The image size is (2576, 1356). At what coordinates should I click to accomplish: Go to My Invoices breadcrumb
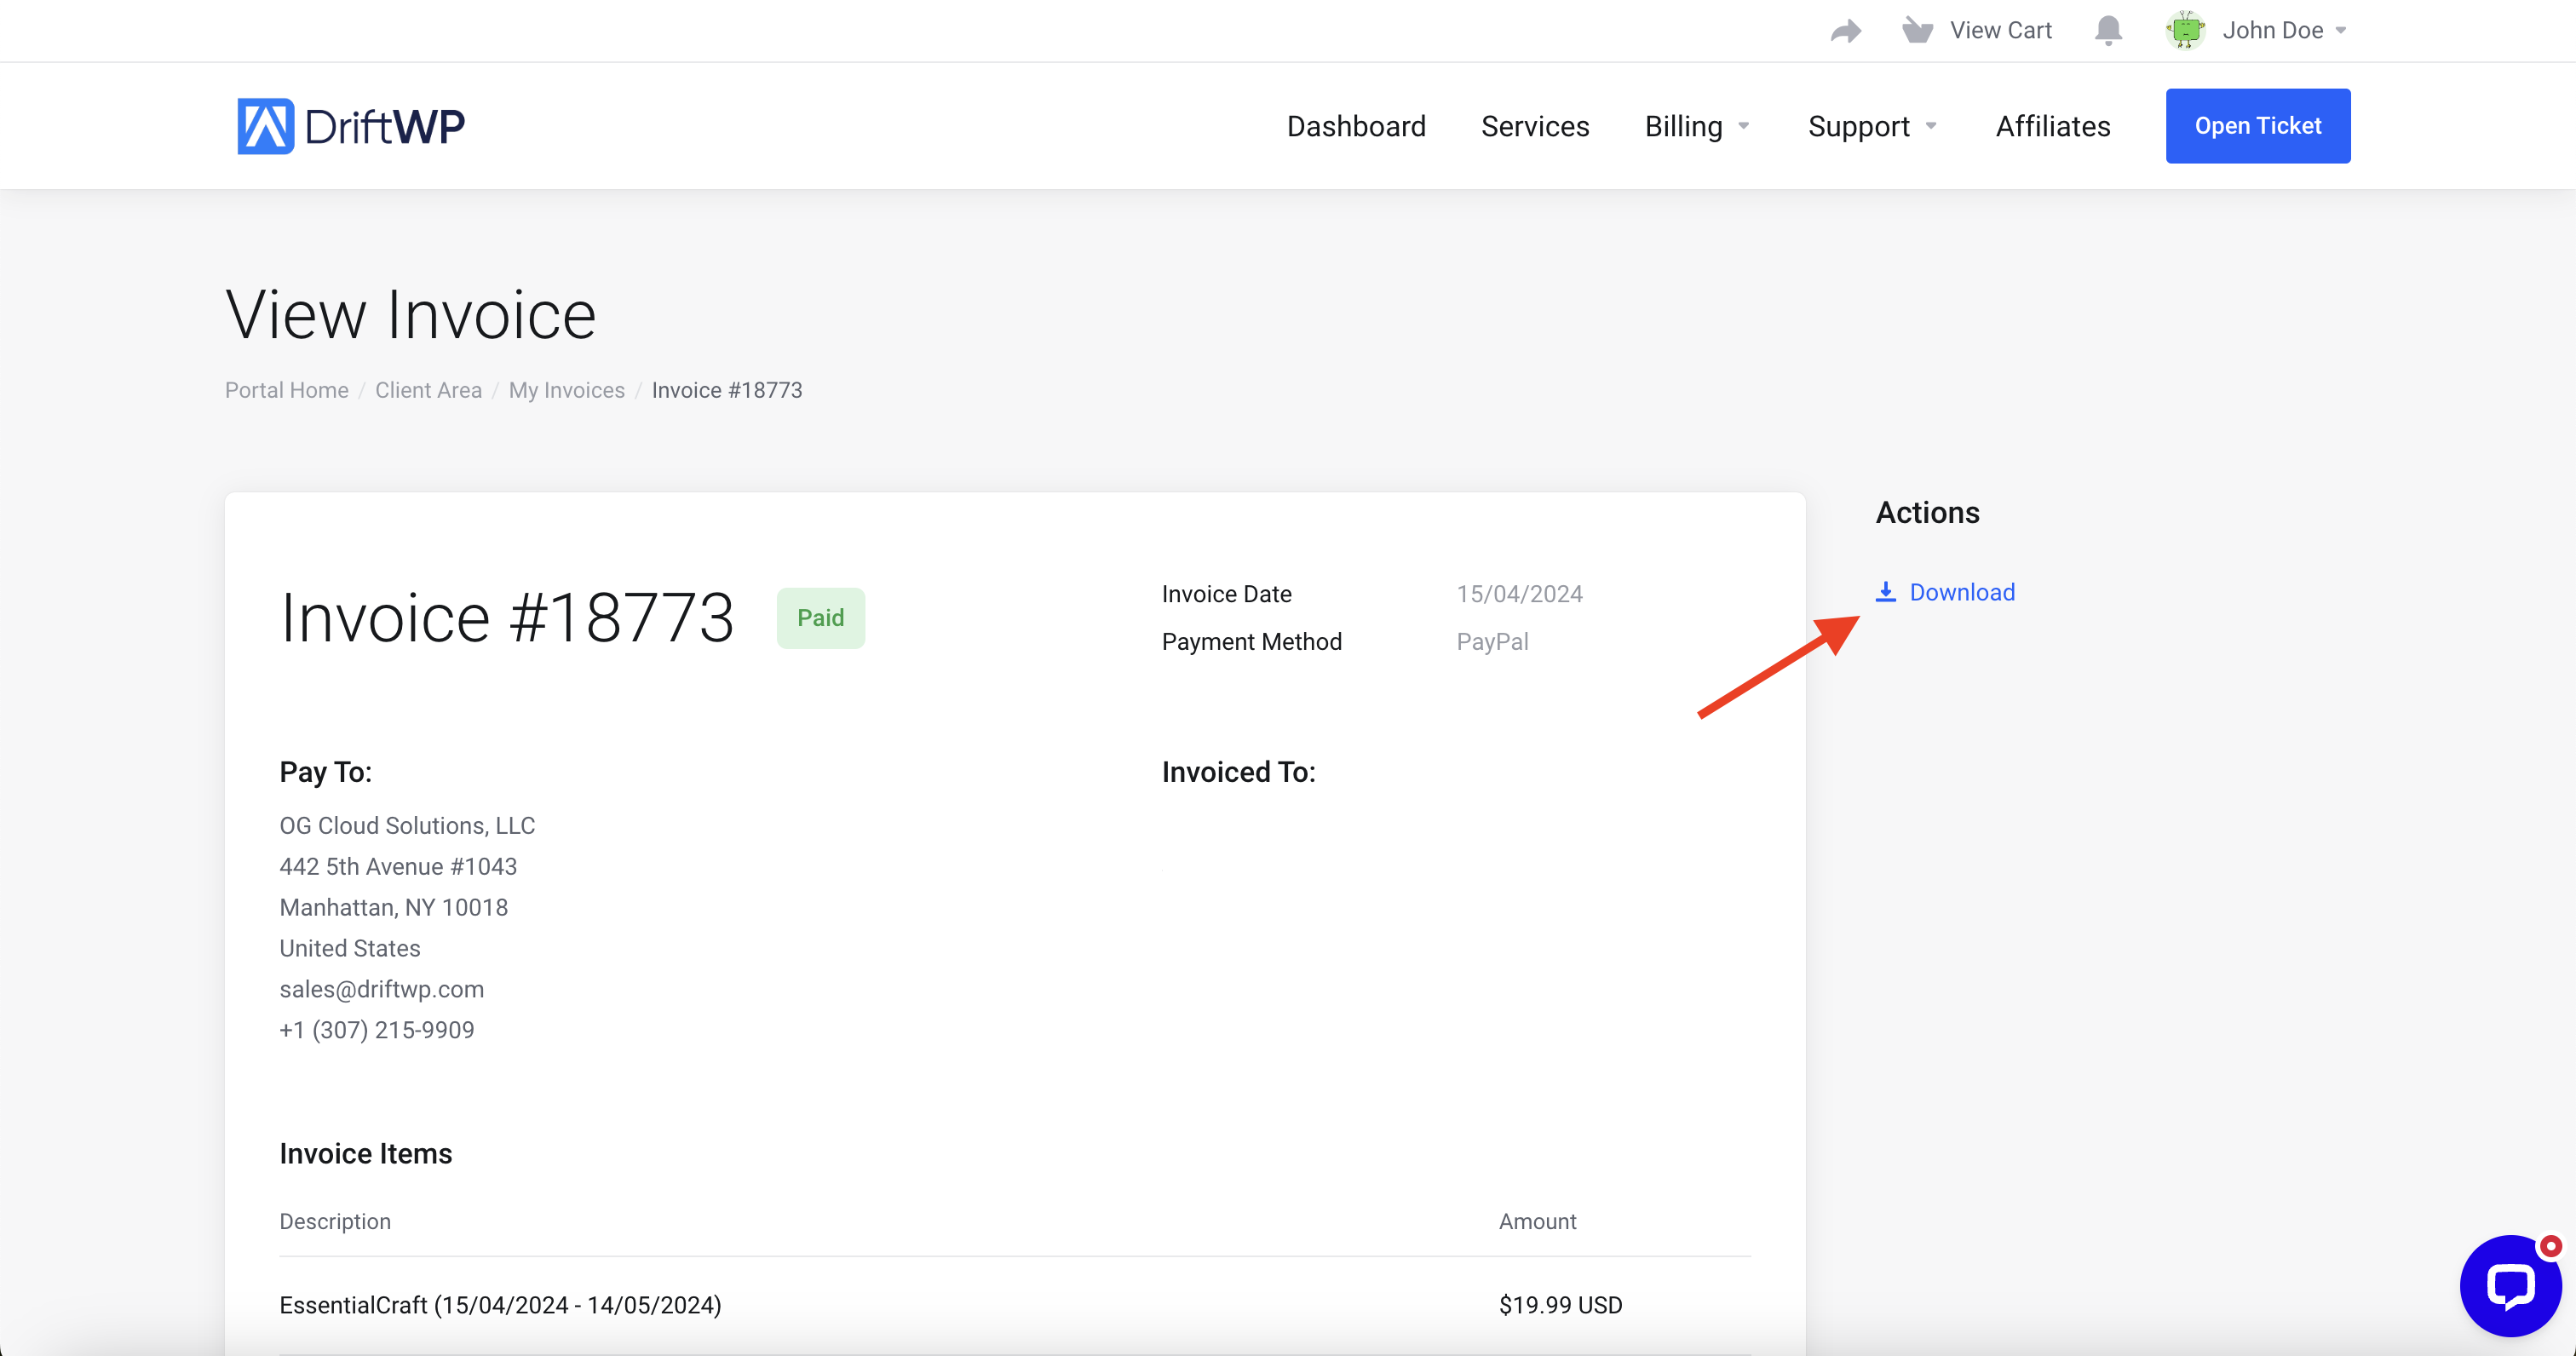coord(566,390)
